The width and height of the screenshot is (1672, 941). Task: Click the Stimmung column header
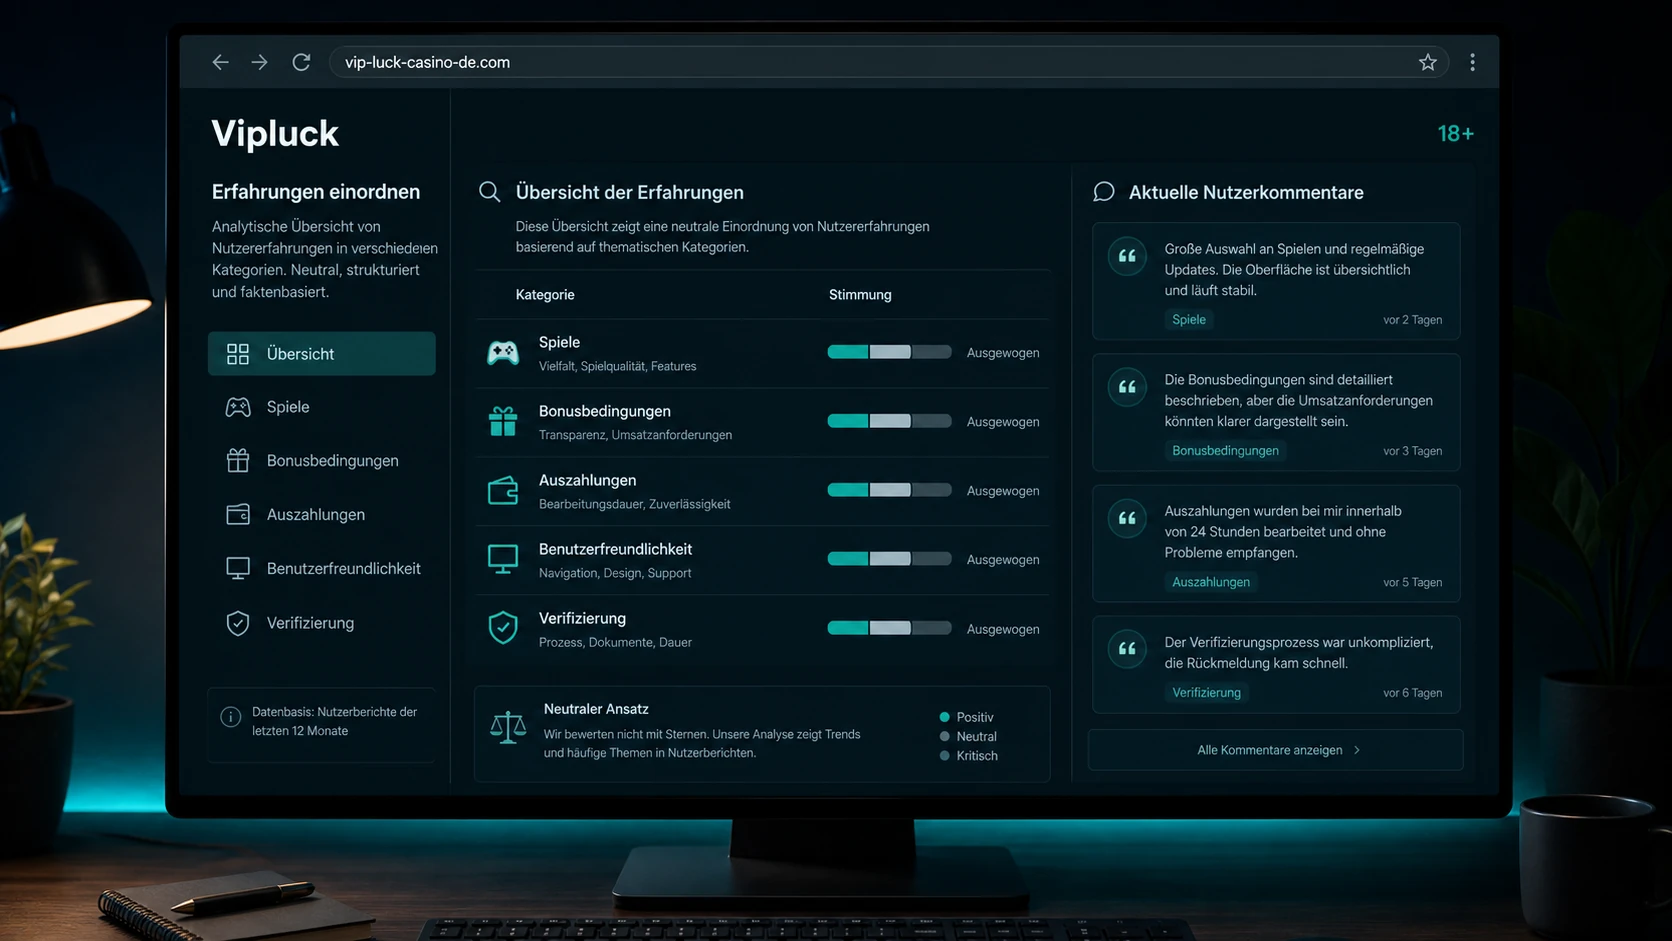[860, 295]
